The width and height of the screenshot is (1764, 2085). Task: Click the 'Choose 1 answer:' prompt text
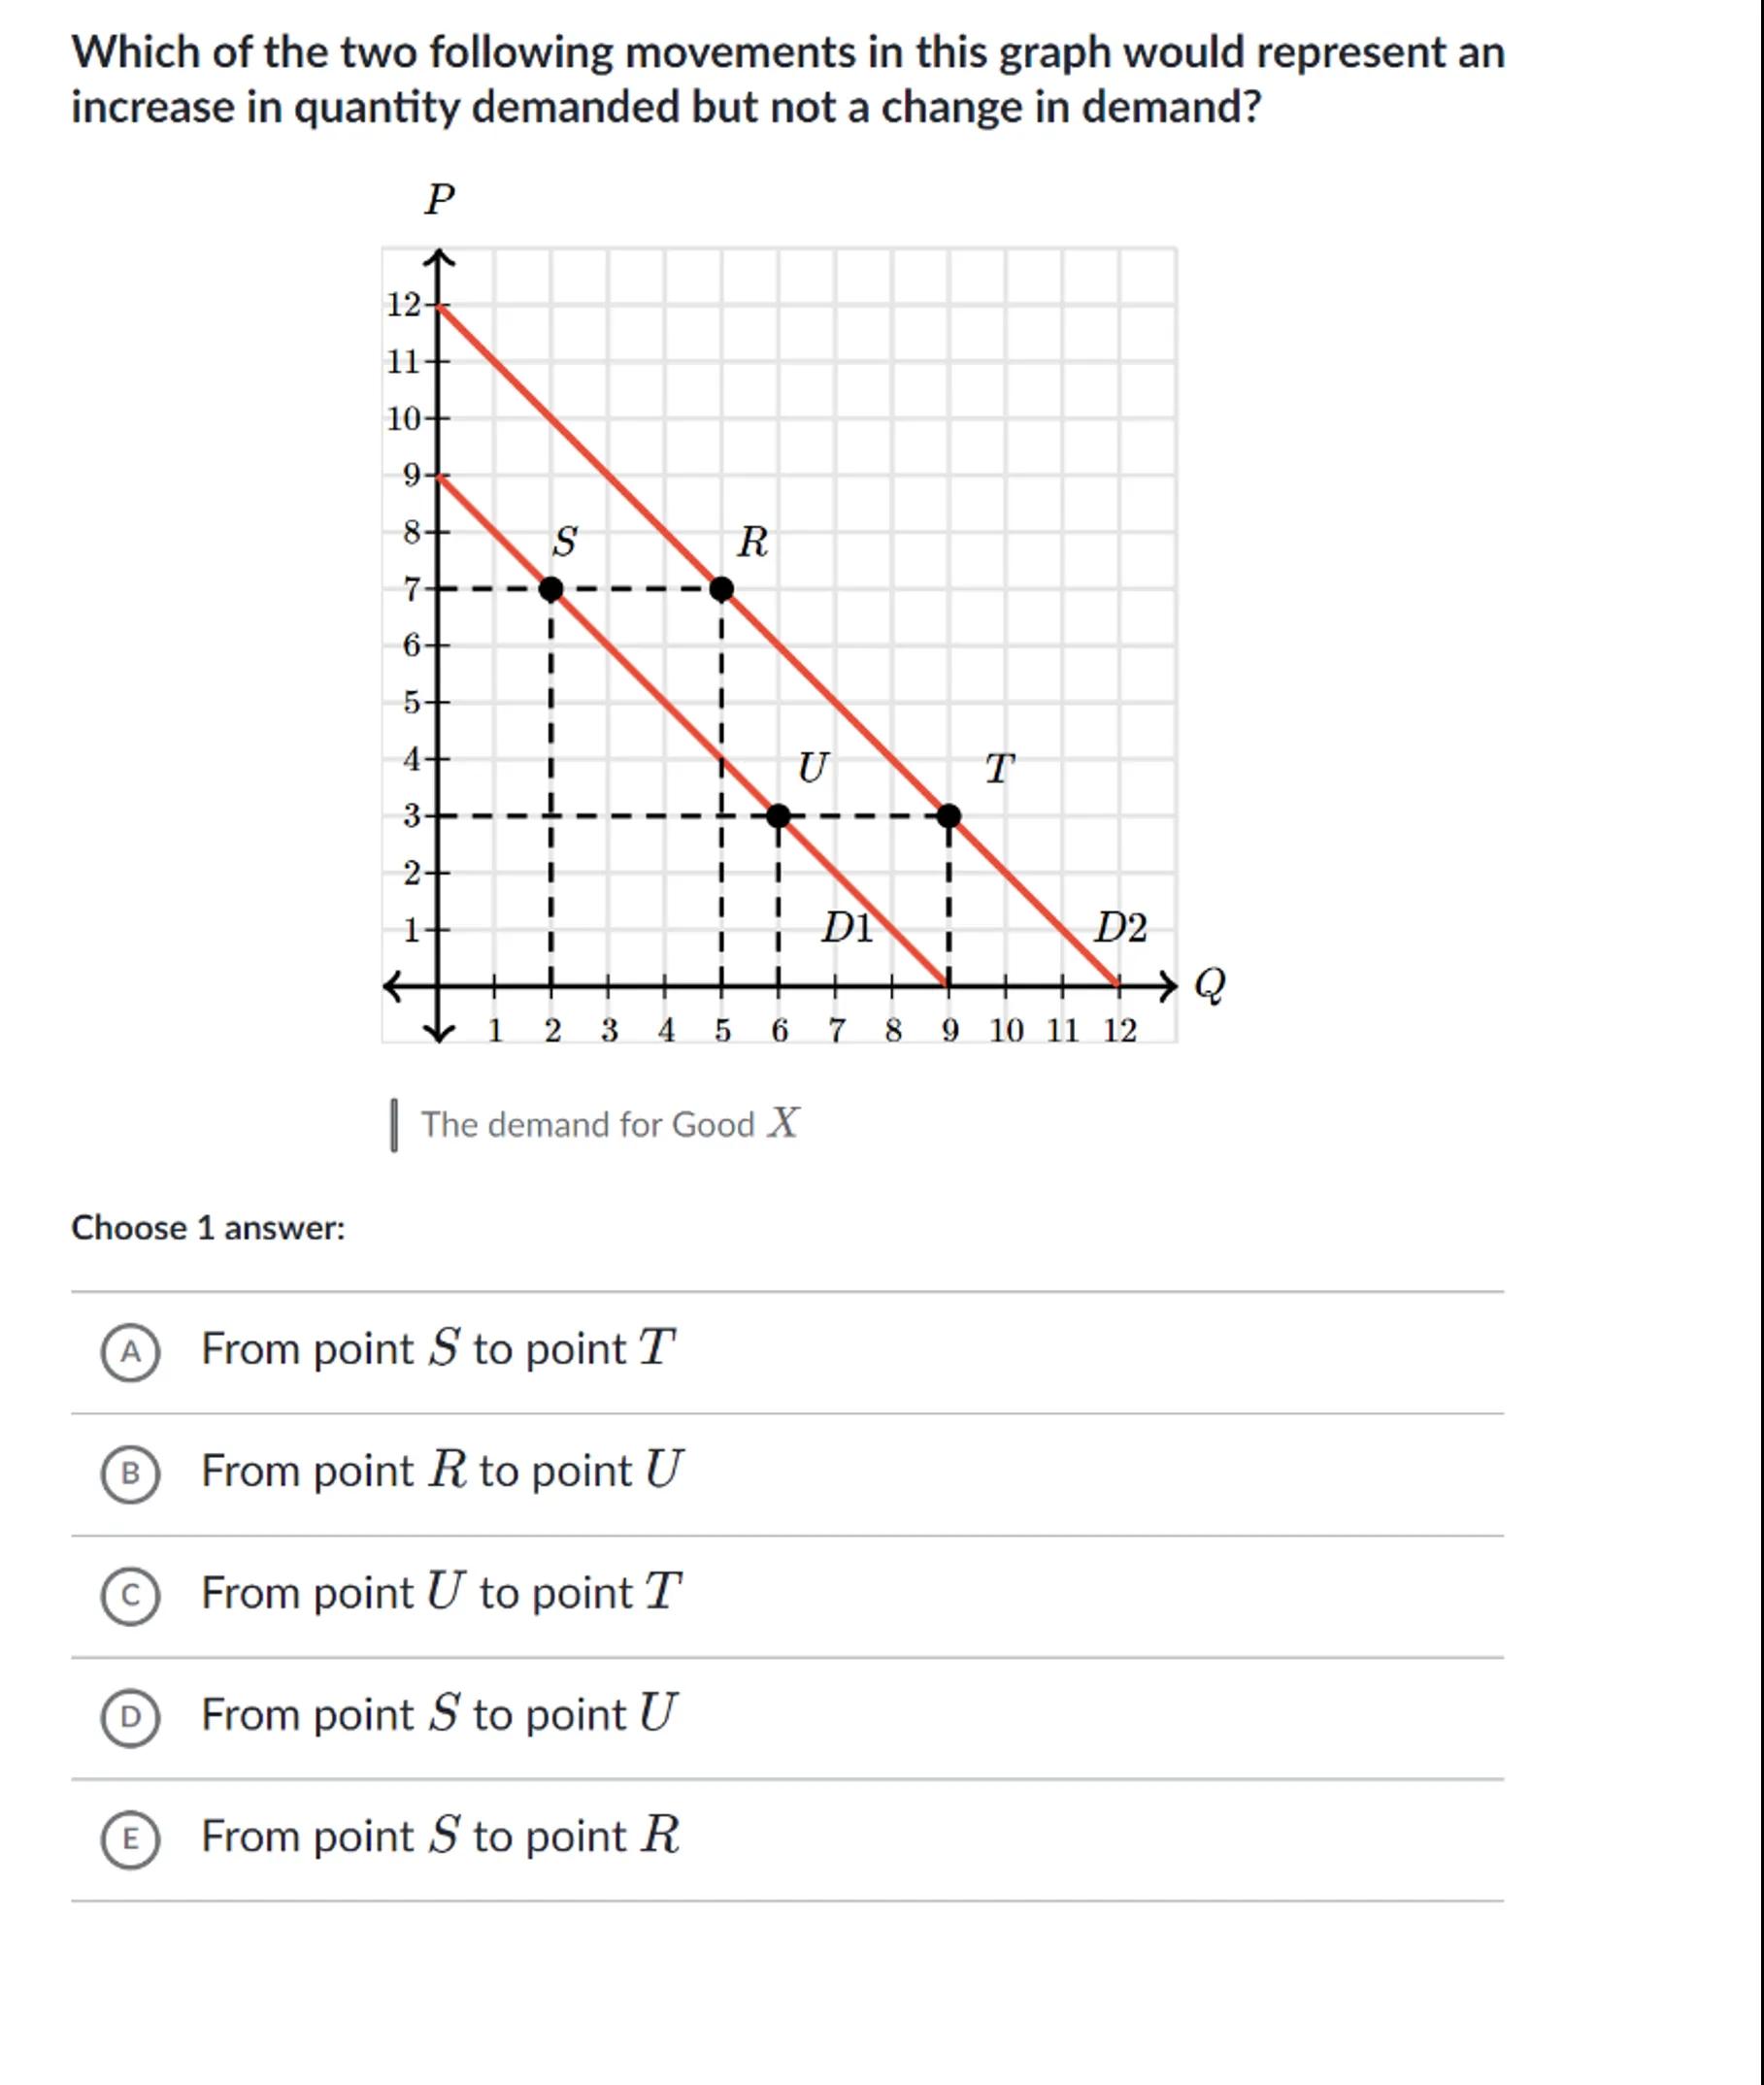point(208,1227)
